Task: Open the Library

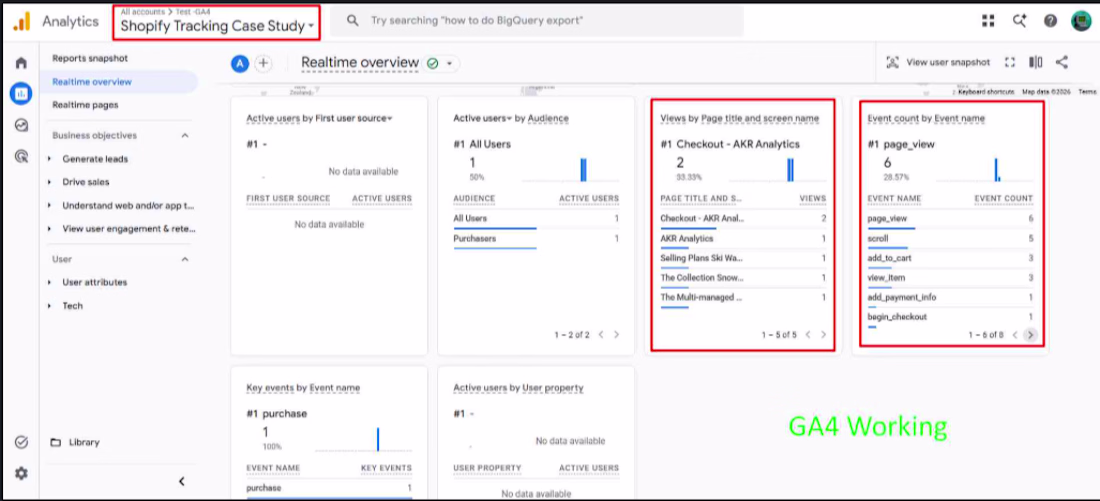Action: pos(75,443)
